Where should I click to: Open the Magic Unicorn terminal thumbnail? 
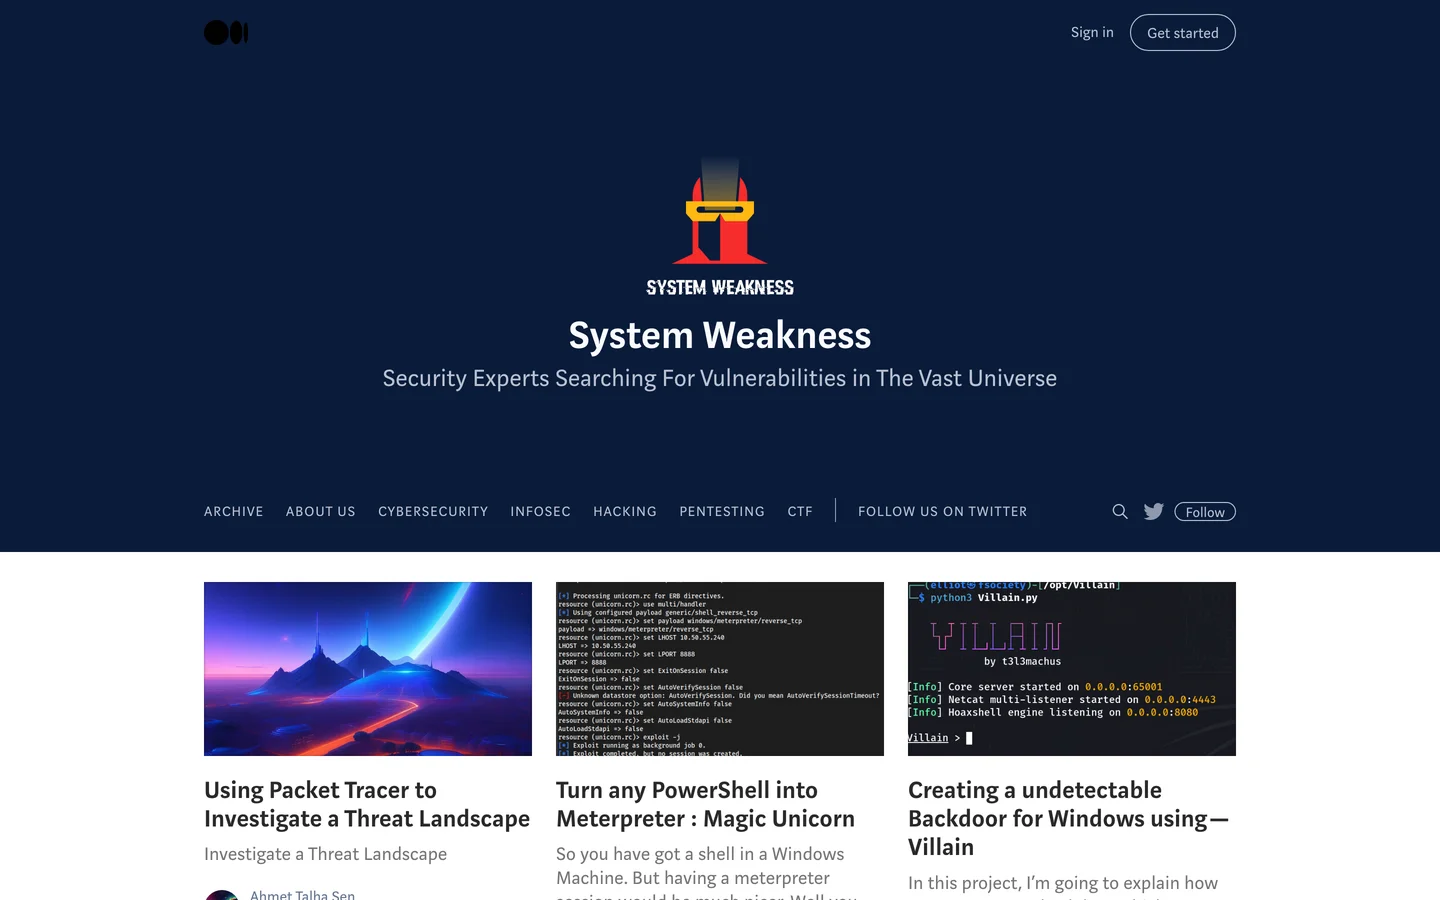[720, 668]
